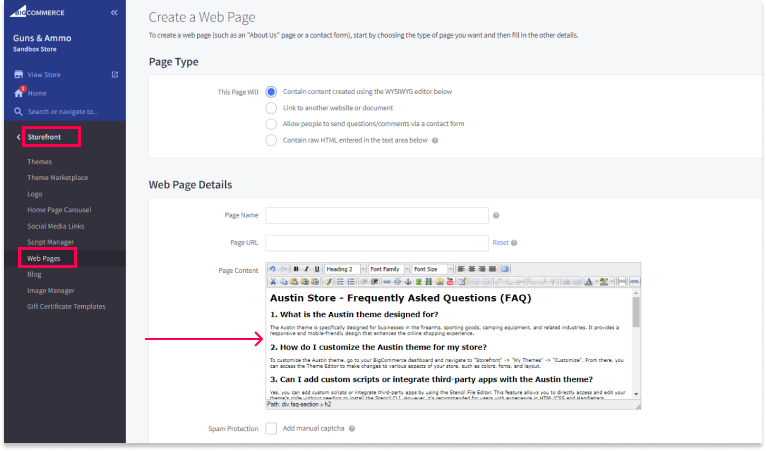Open Script Manager menu item
The height and width of the screenshot is (451, 766).
(50, 242)
